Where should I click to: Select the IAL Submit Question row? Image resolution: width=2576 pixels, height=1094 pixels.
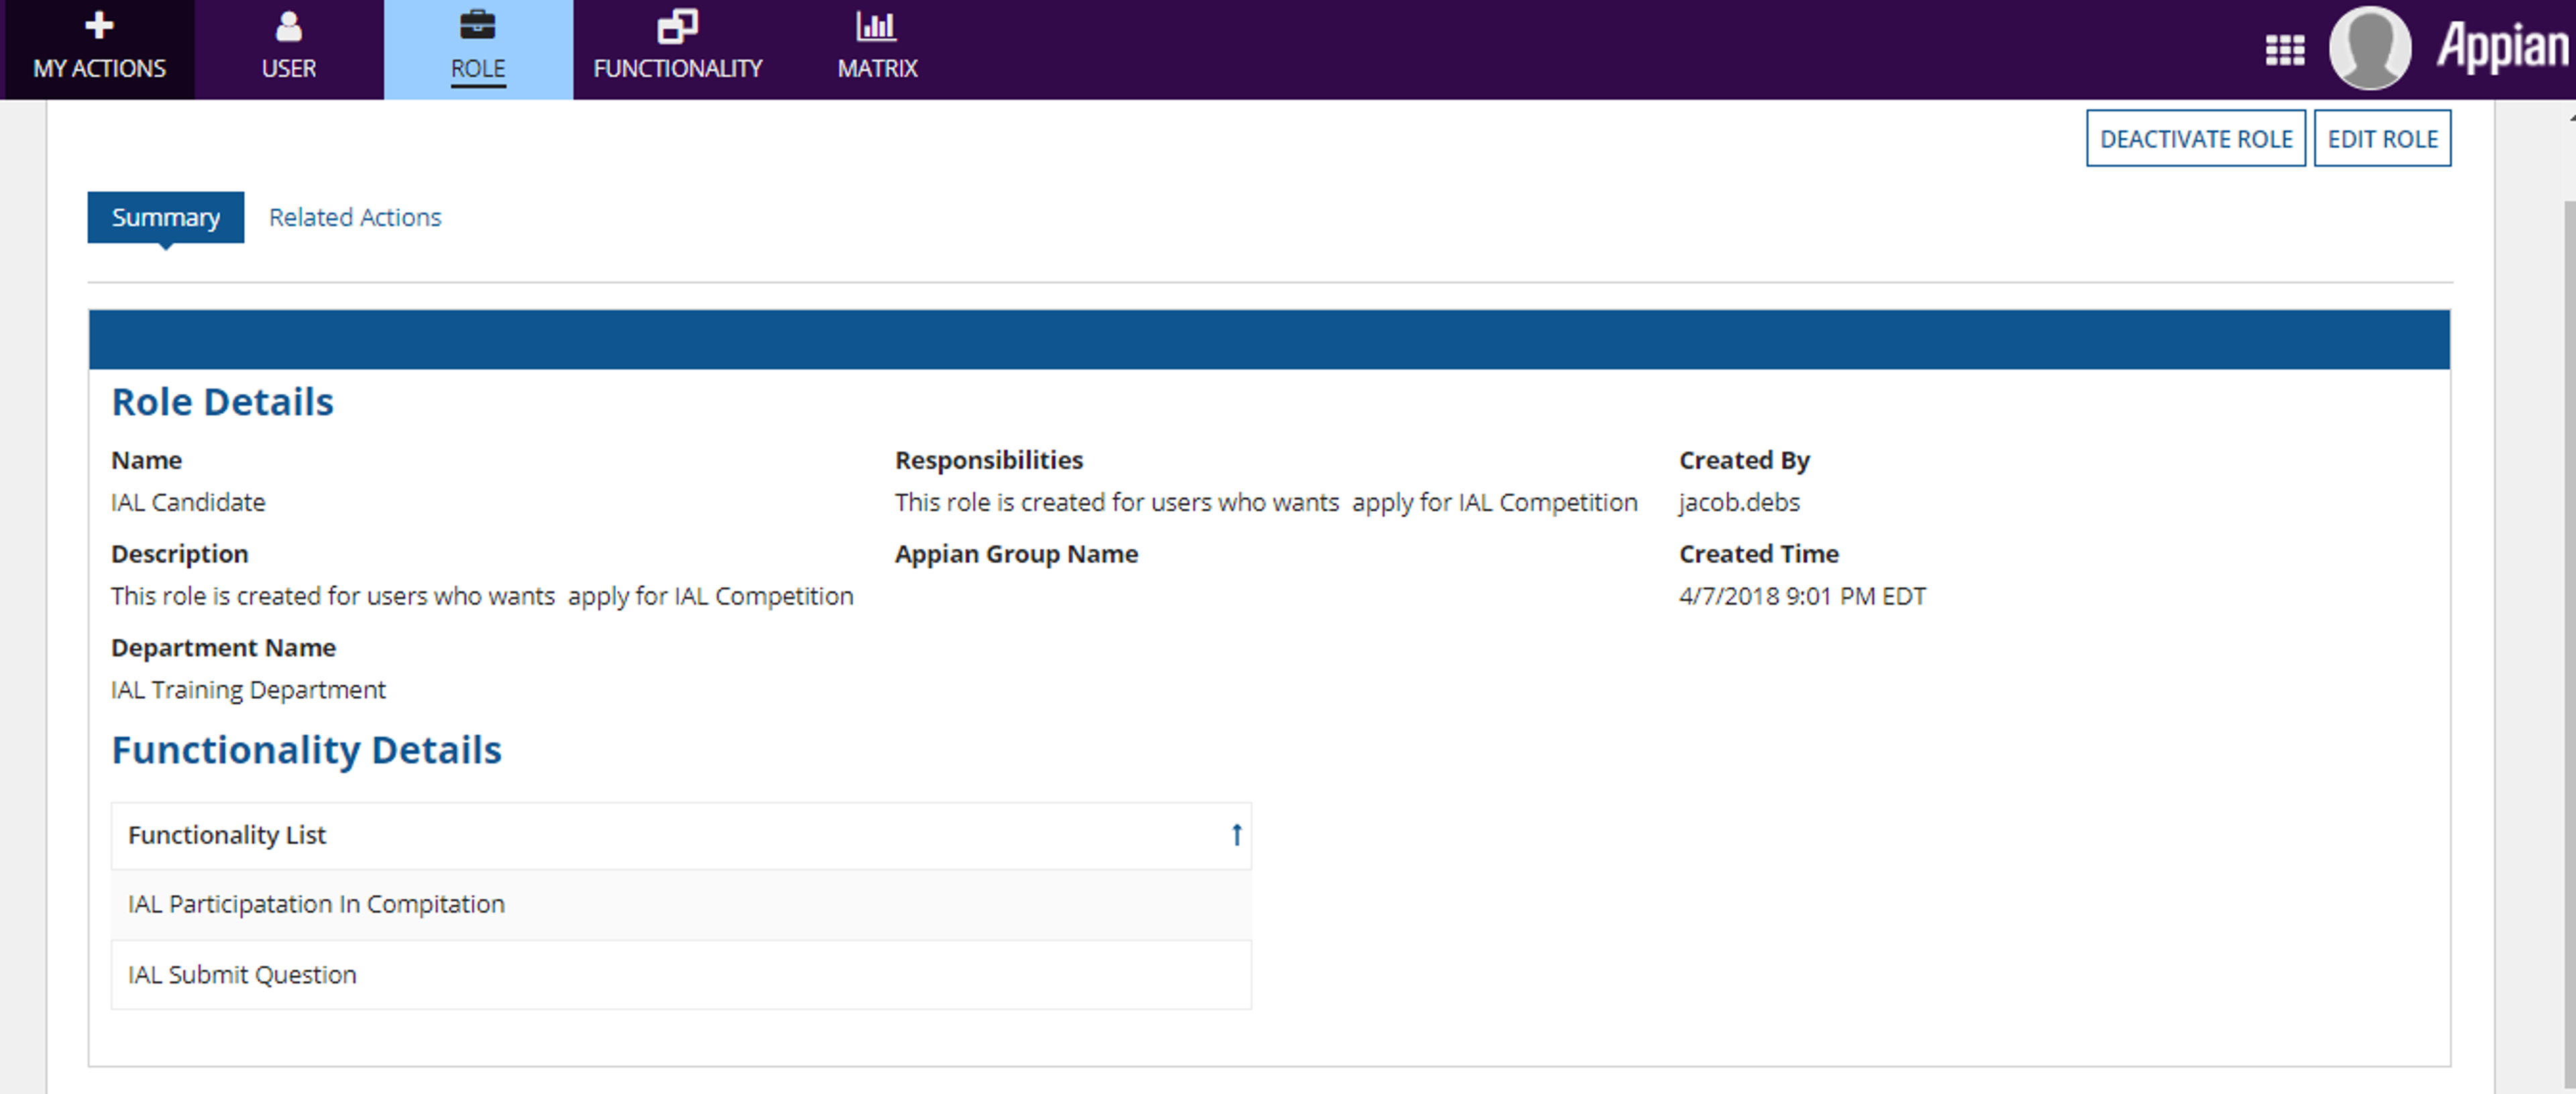tap(680, 975)
